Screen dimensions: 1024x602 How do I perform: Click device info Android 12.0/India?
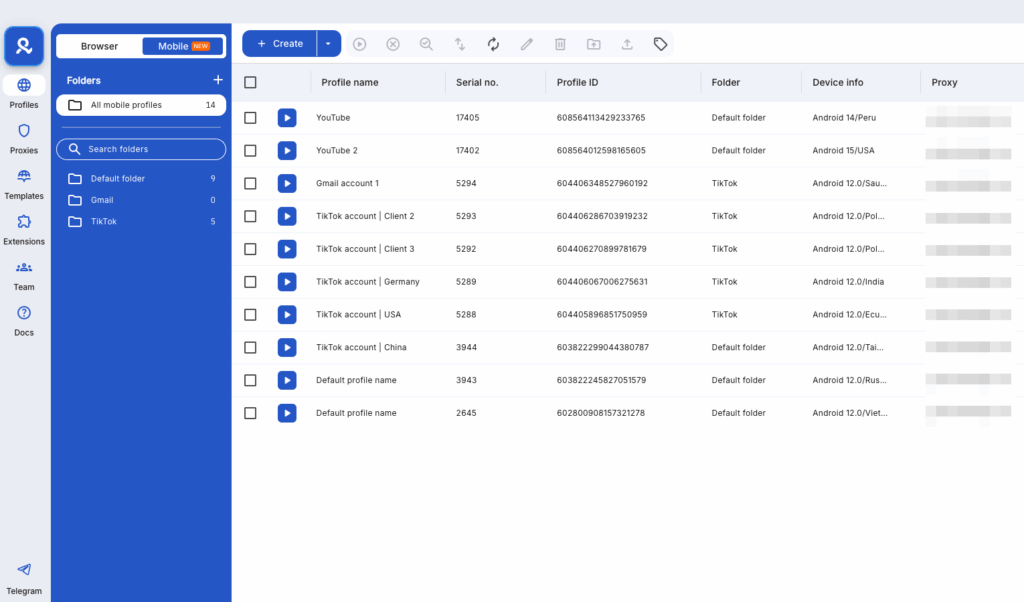pos(848,281)
